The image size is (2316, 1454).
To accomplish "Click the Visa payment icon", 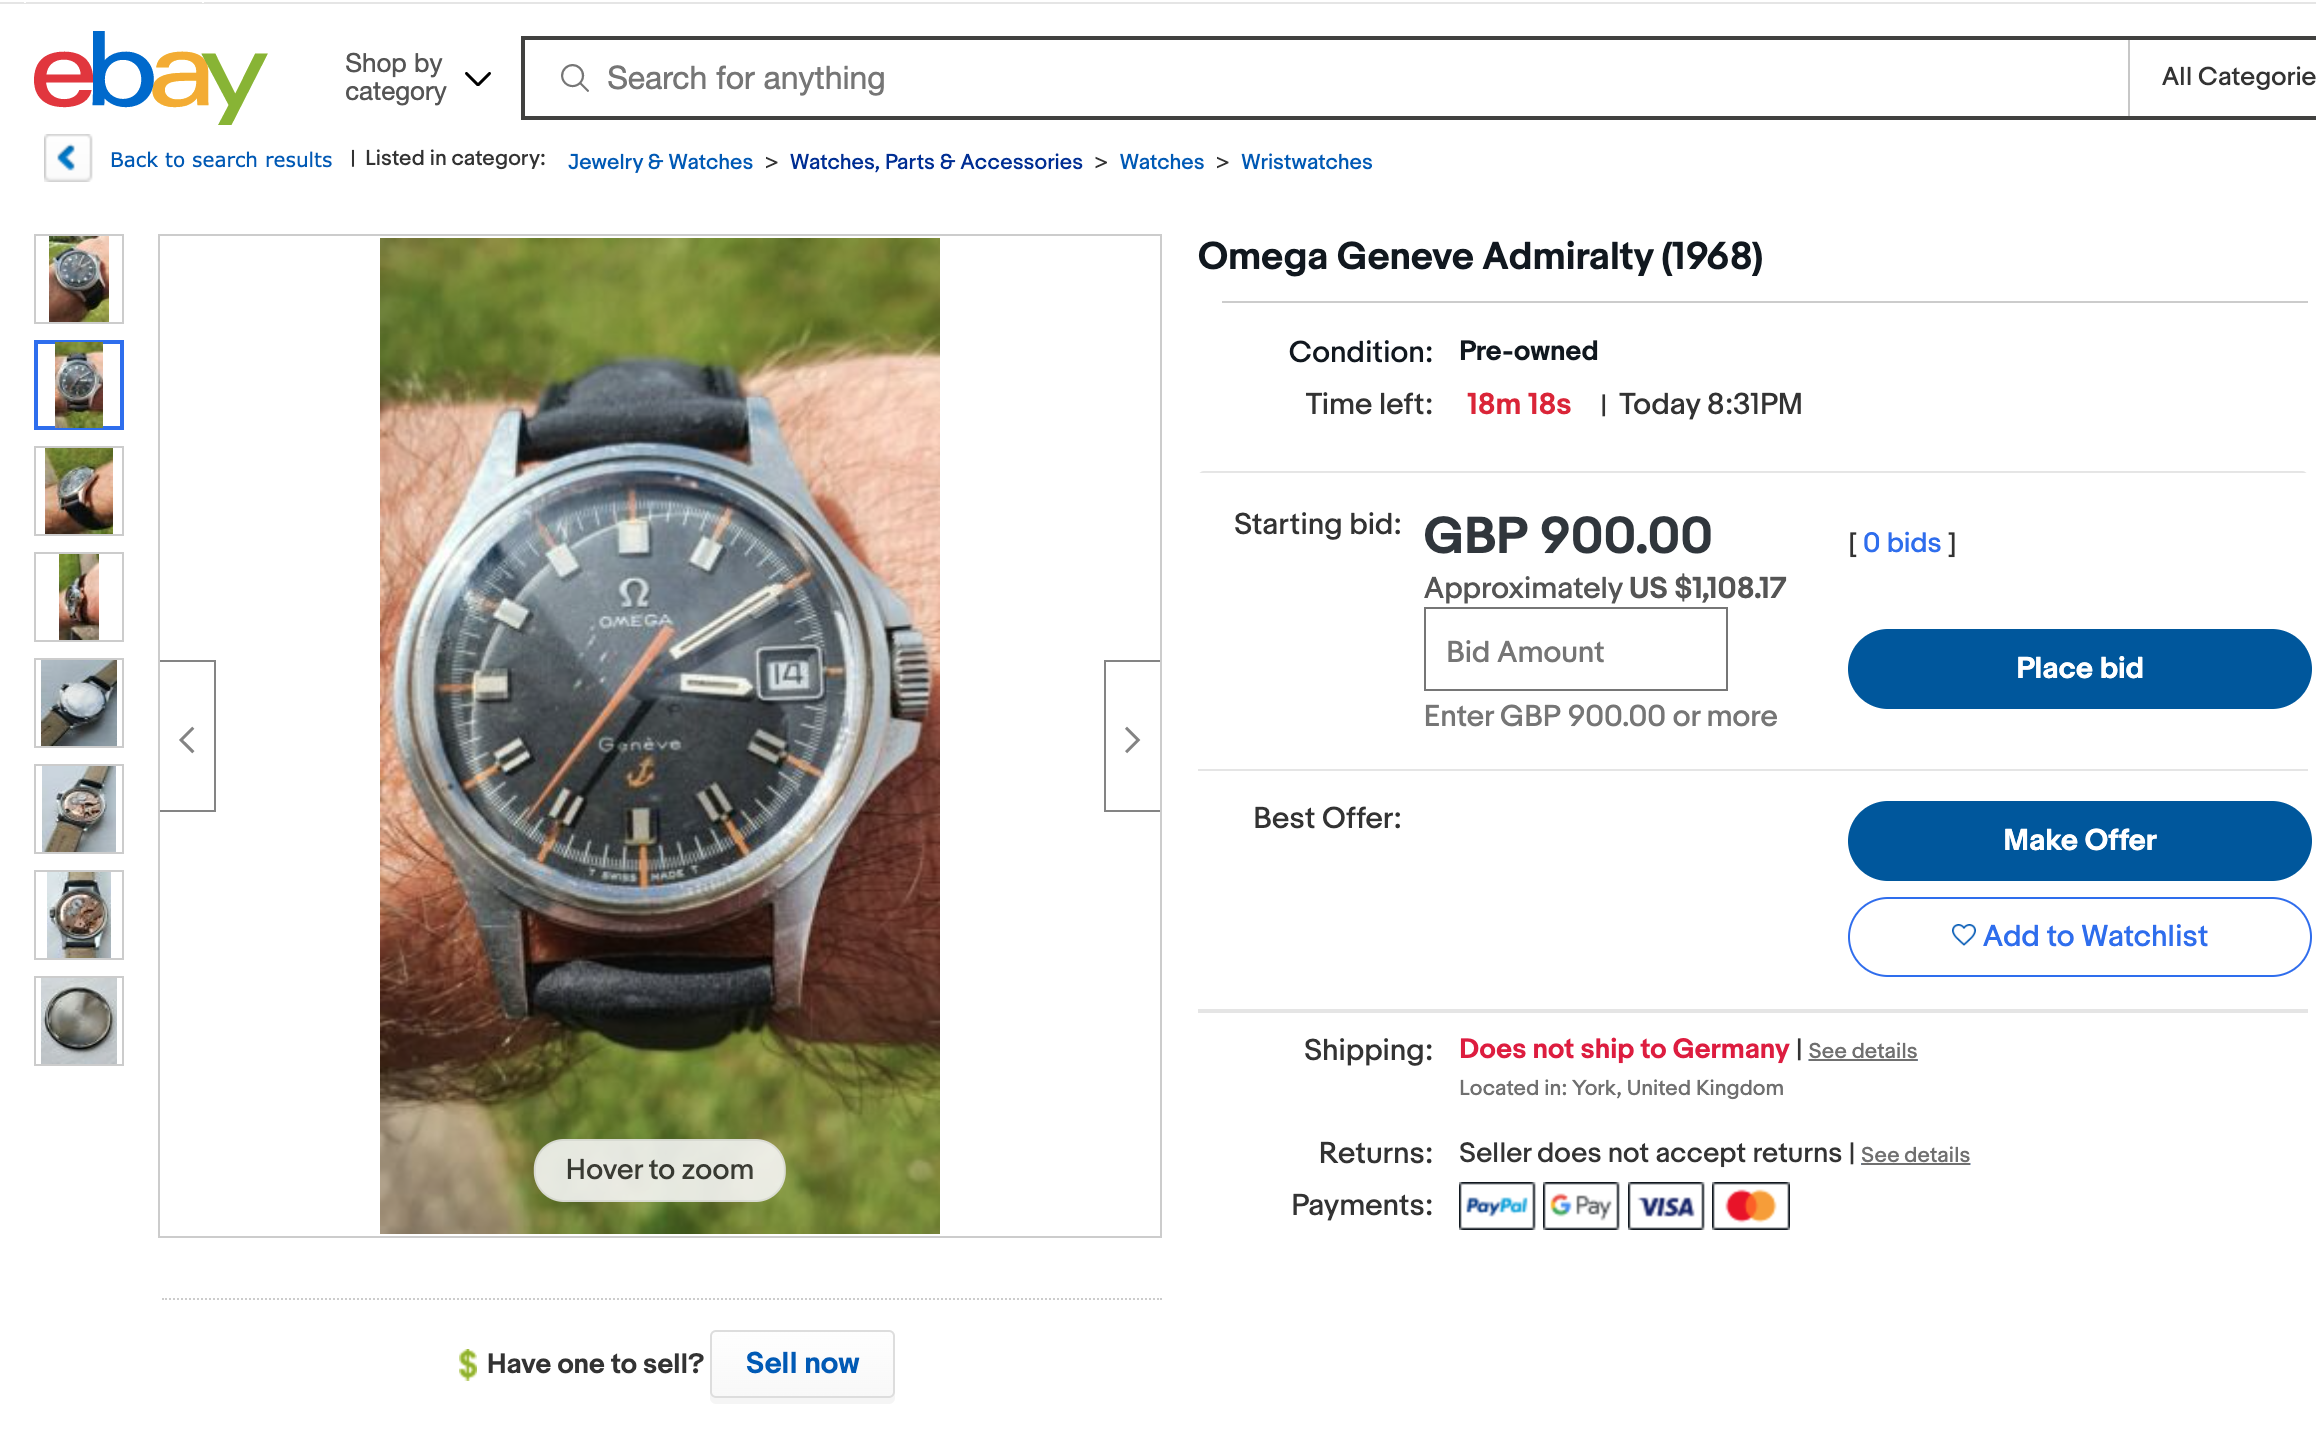I will (x=1666, y=1206).
